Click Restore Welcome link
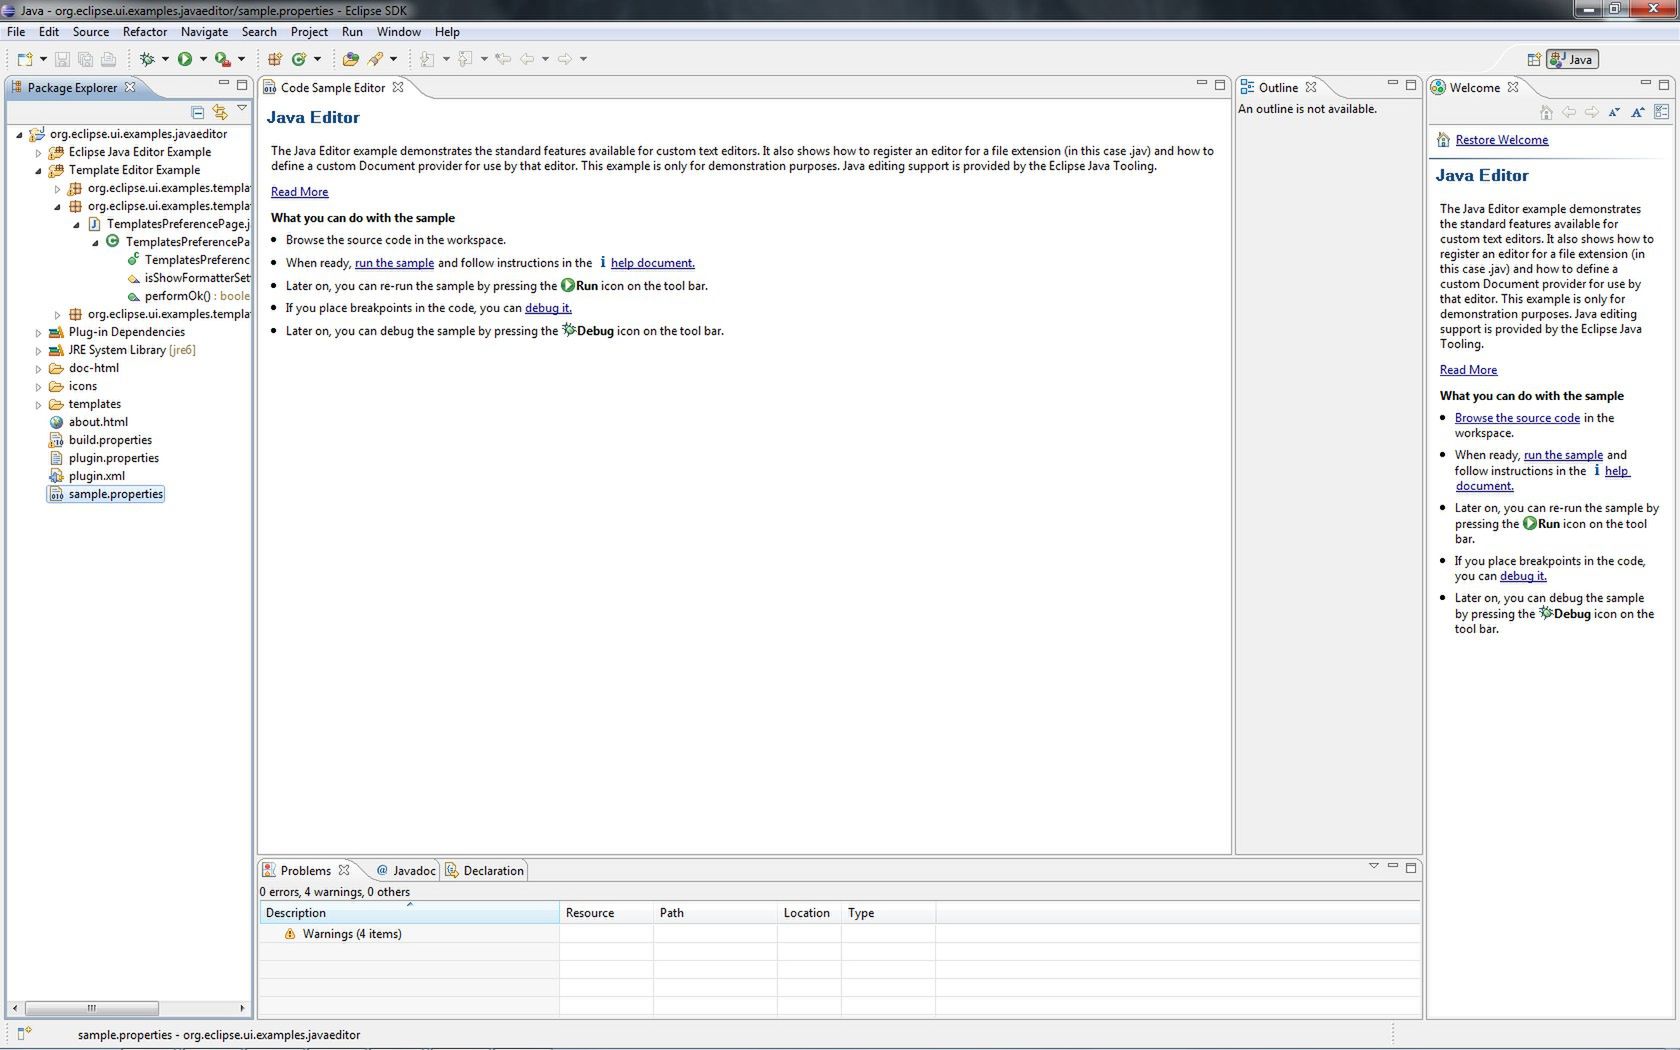This screenshot has width=1680, height=1050. 1501,140
